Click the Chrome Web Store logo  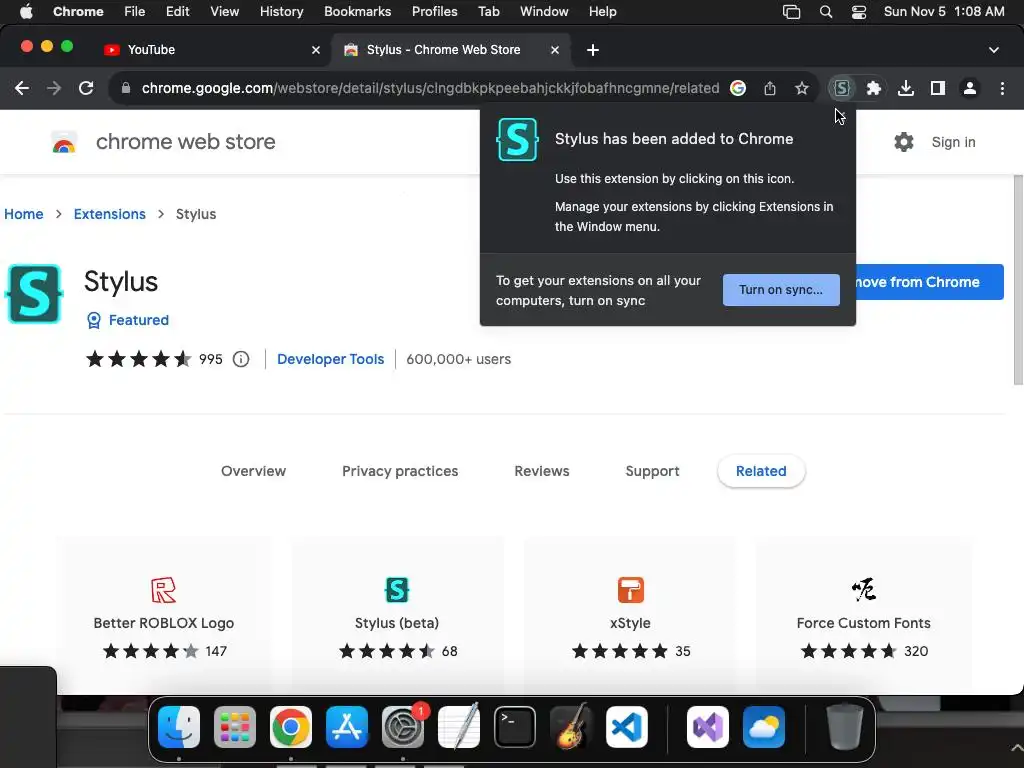[64, 142]
